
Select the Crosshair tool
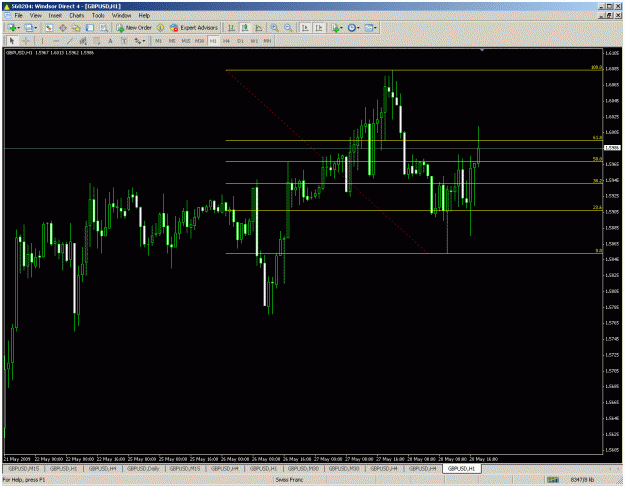(x=26, y=41)
